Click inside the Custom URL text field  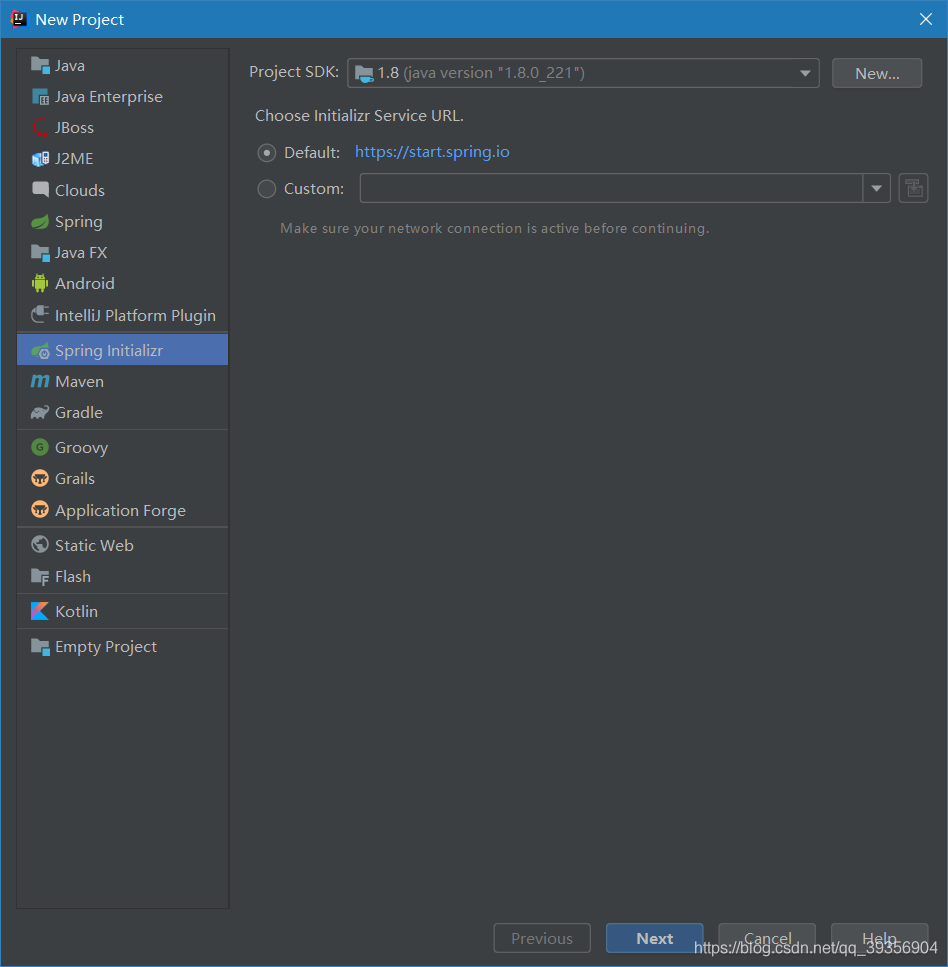click(x=611, y=188)
